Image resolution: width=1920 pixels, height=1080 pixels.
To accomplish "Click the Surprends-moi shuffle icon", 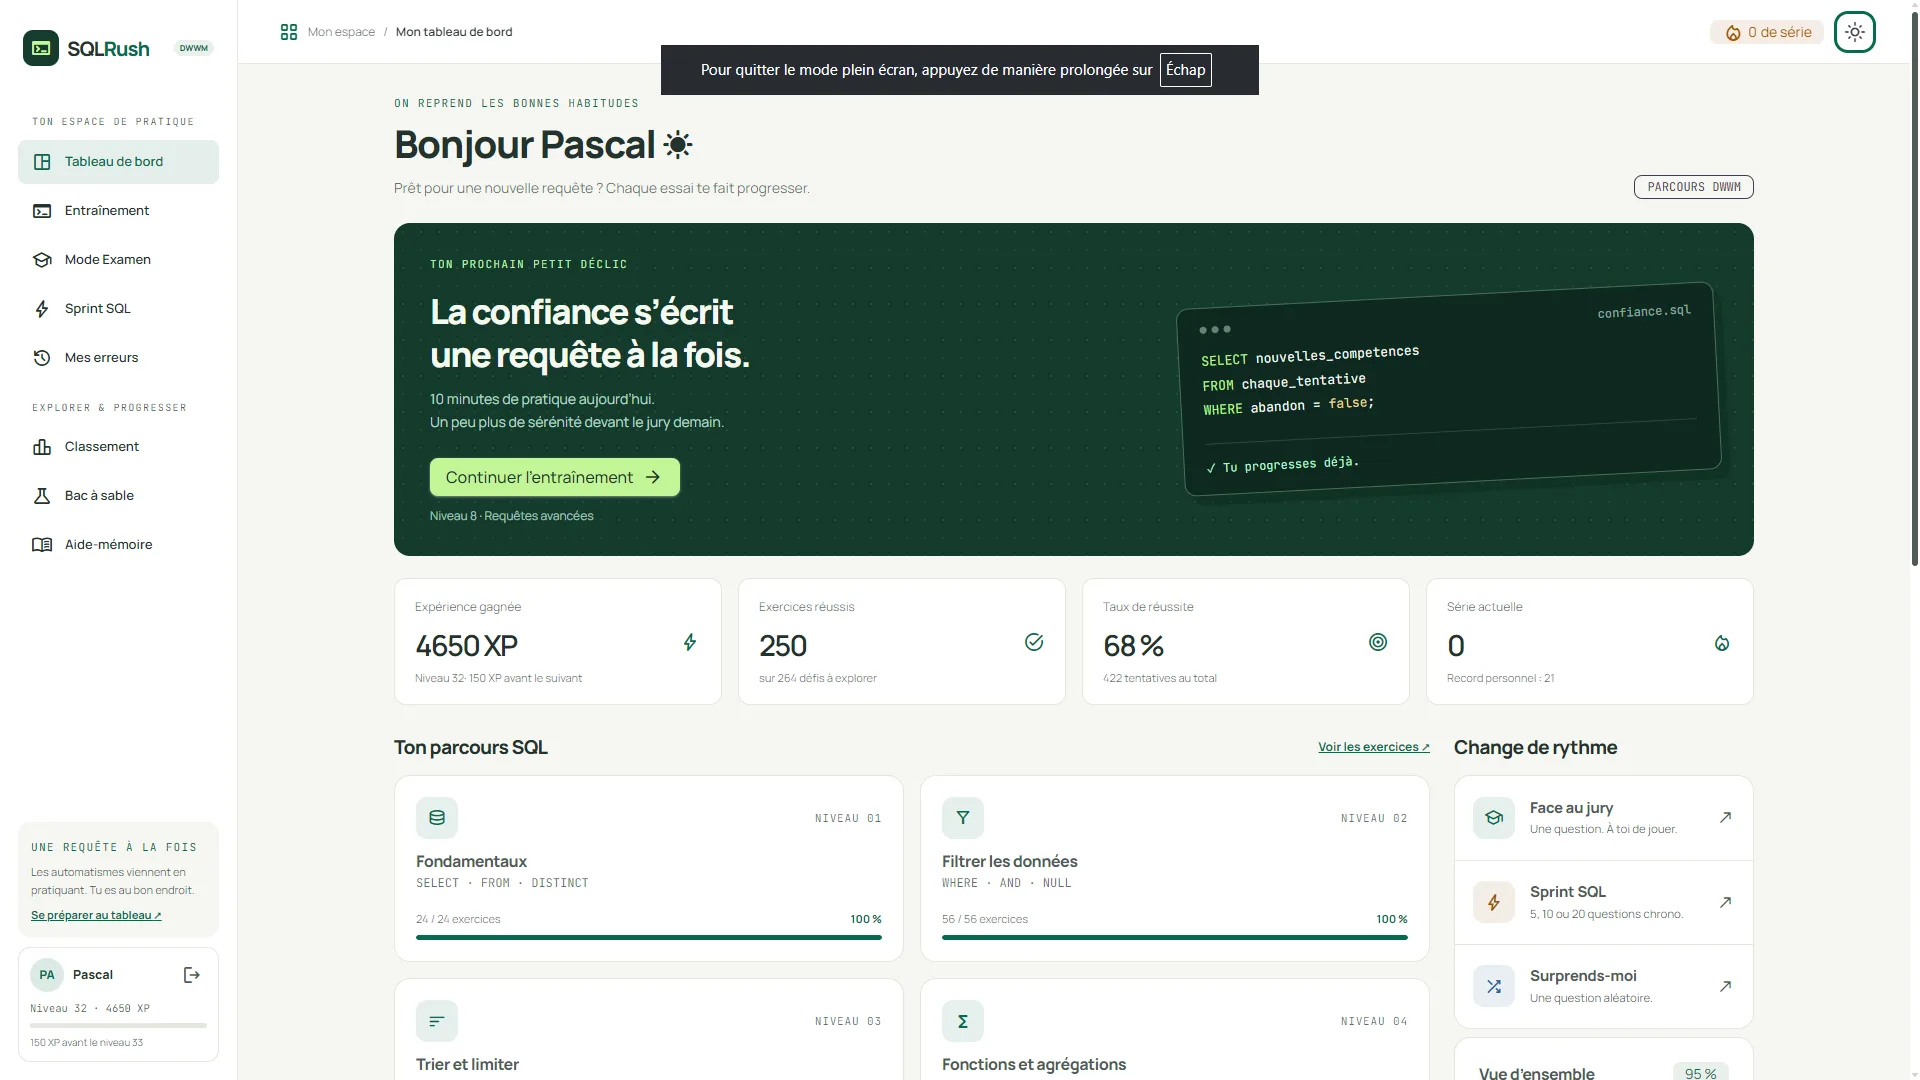I will pos(1494,986).
